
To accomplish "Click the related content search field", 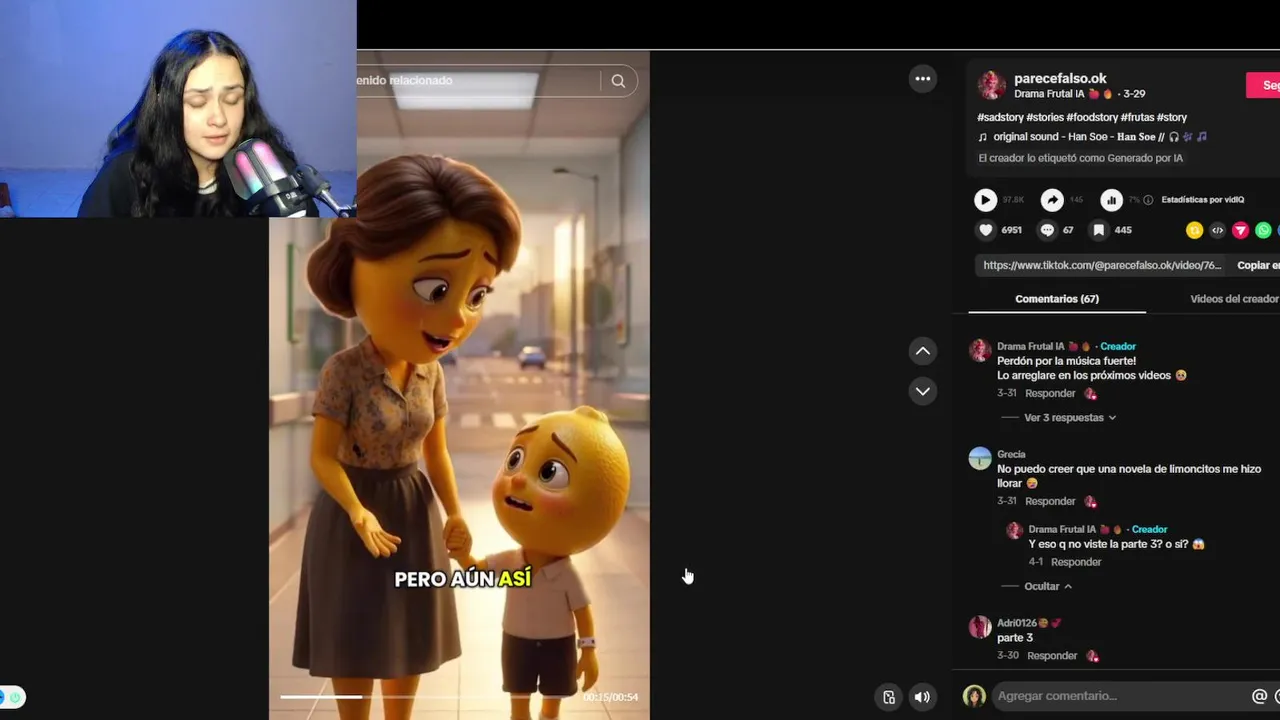I will click(x=478, y=81).
